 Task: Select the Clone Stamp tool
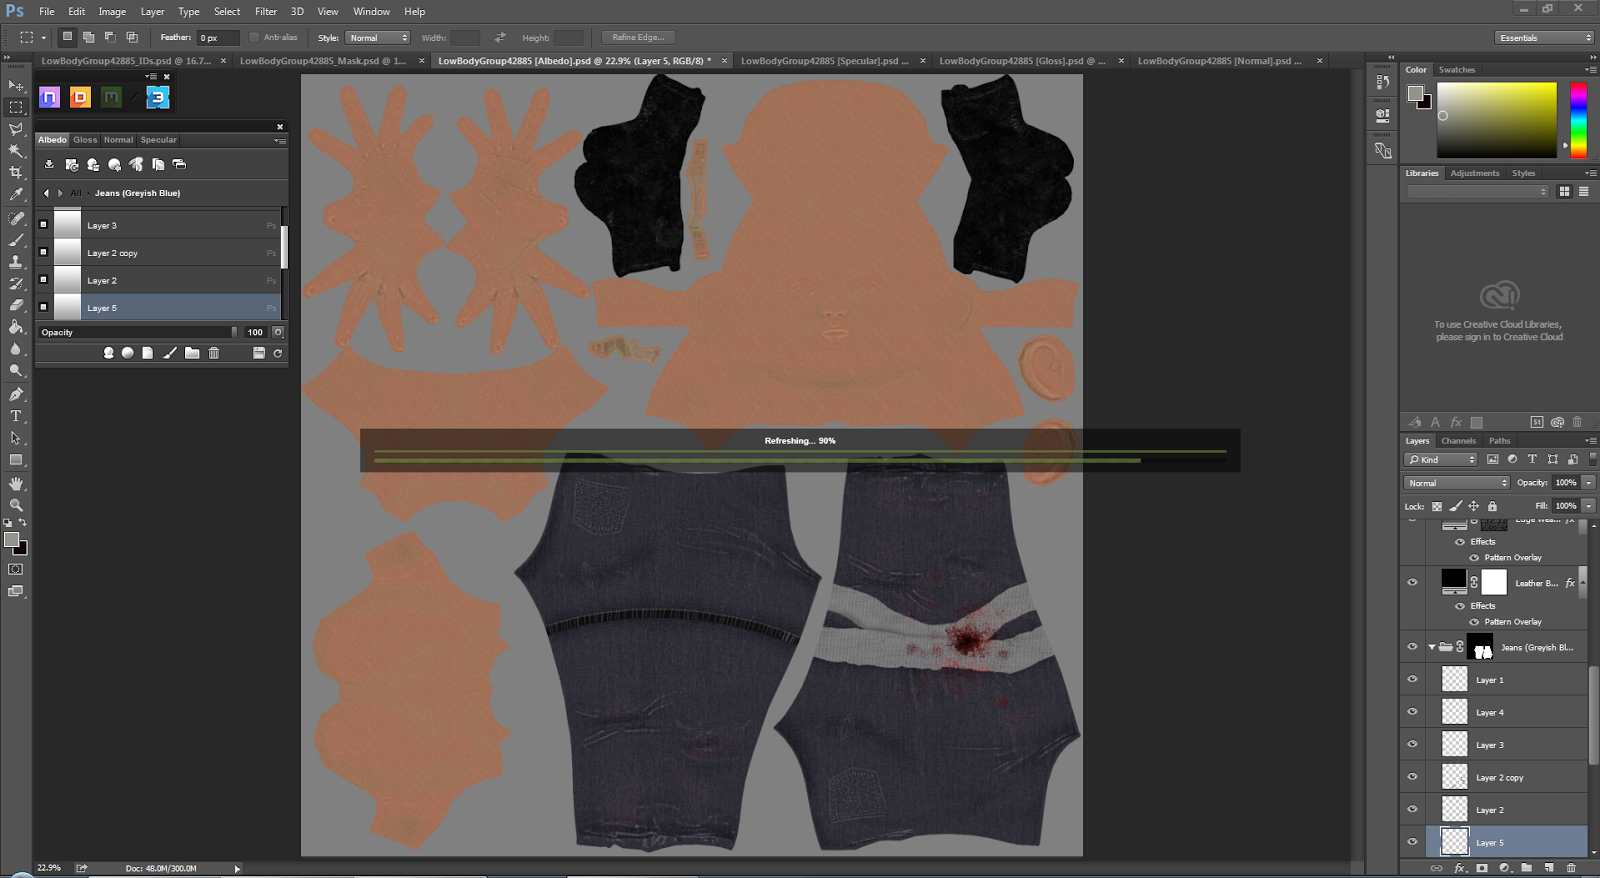16,262
